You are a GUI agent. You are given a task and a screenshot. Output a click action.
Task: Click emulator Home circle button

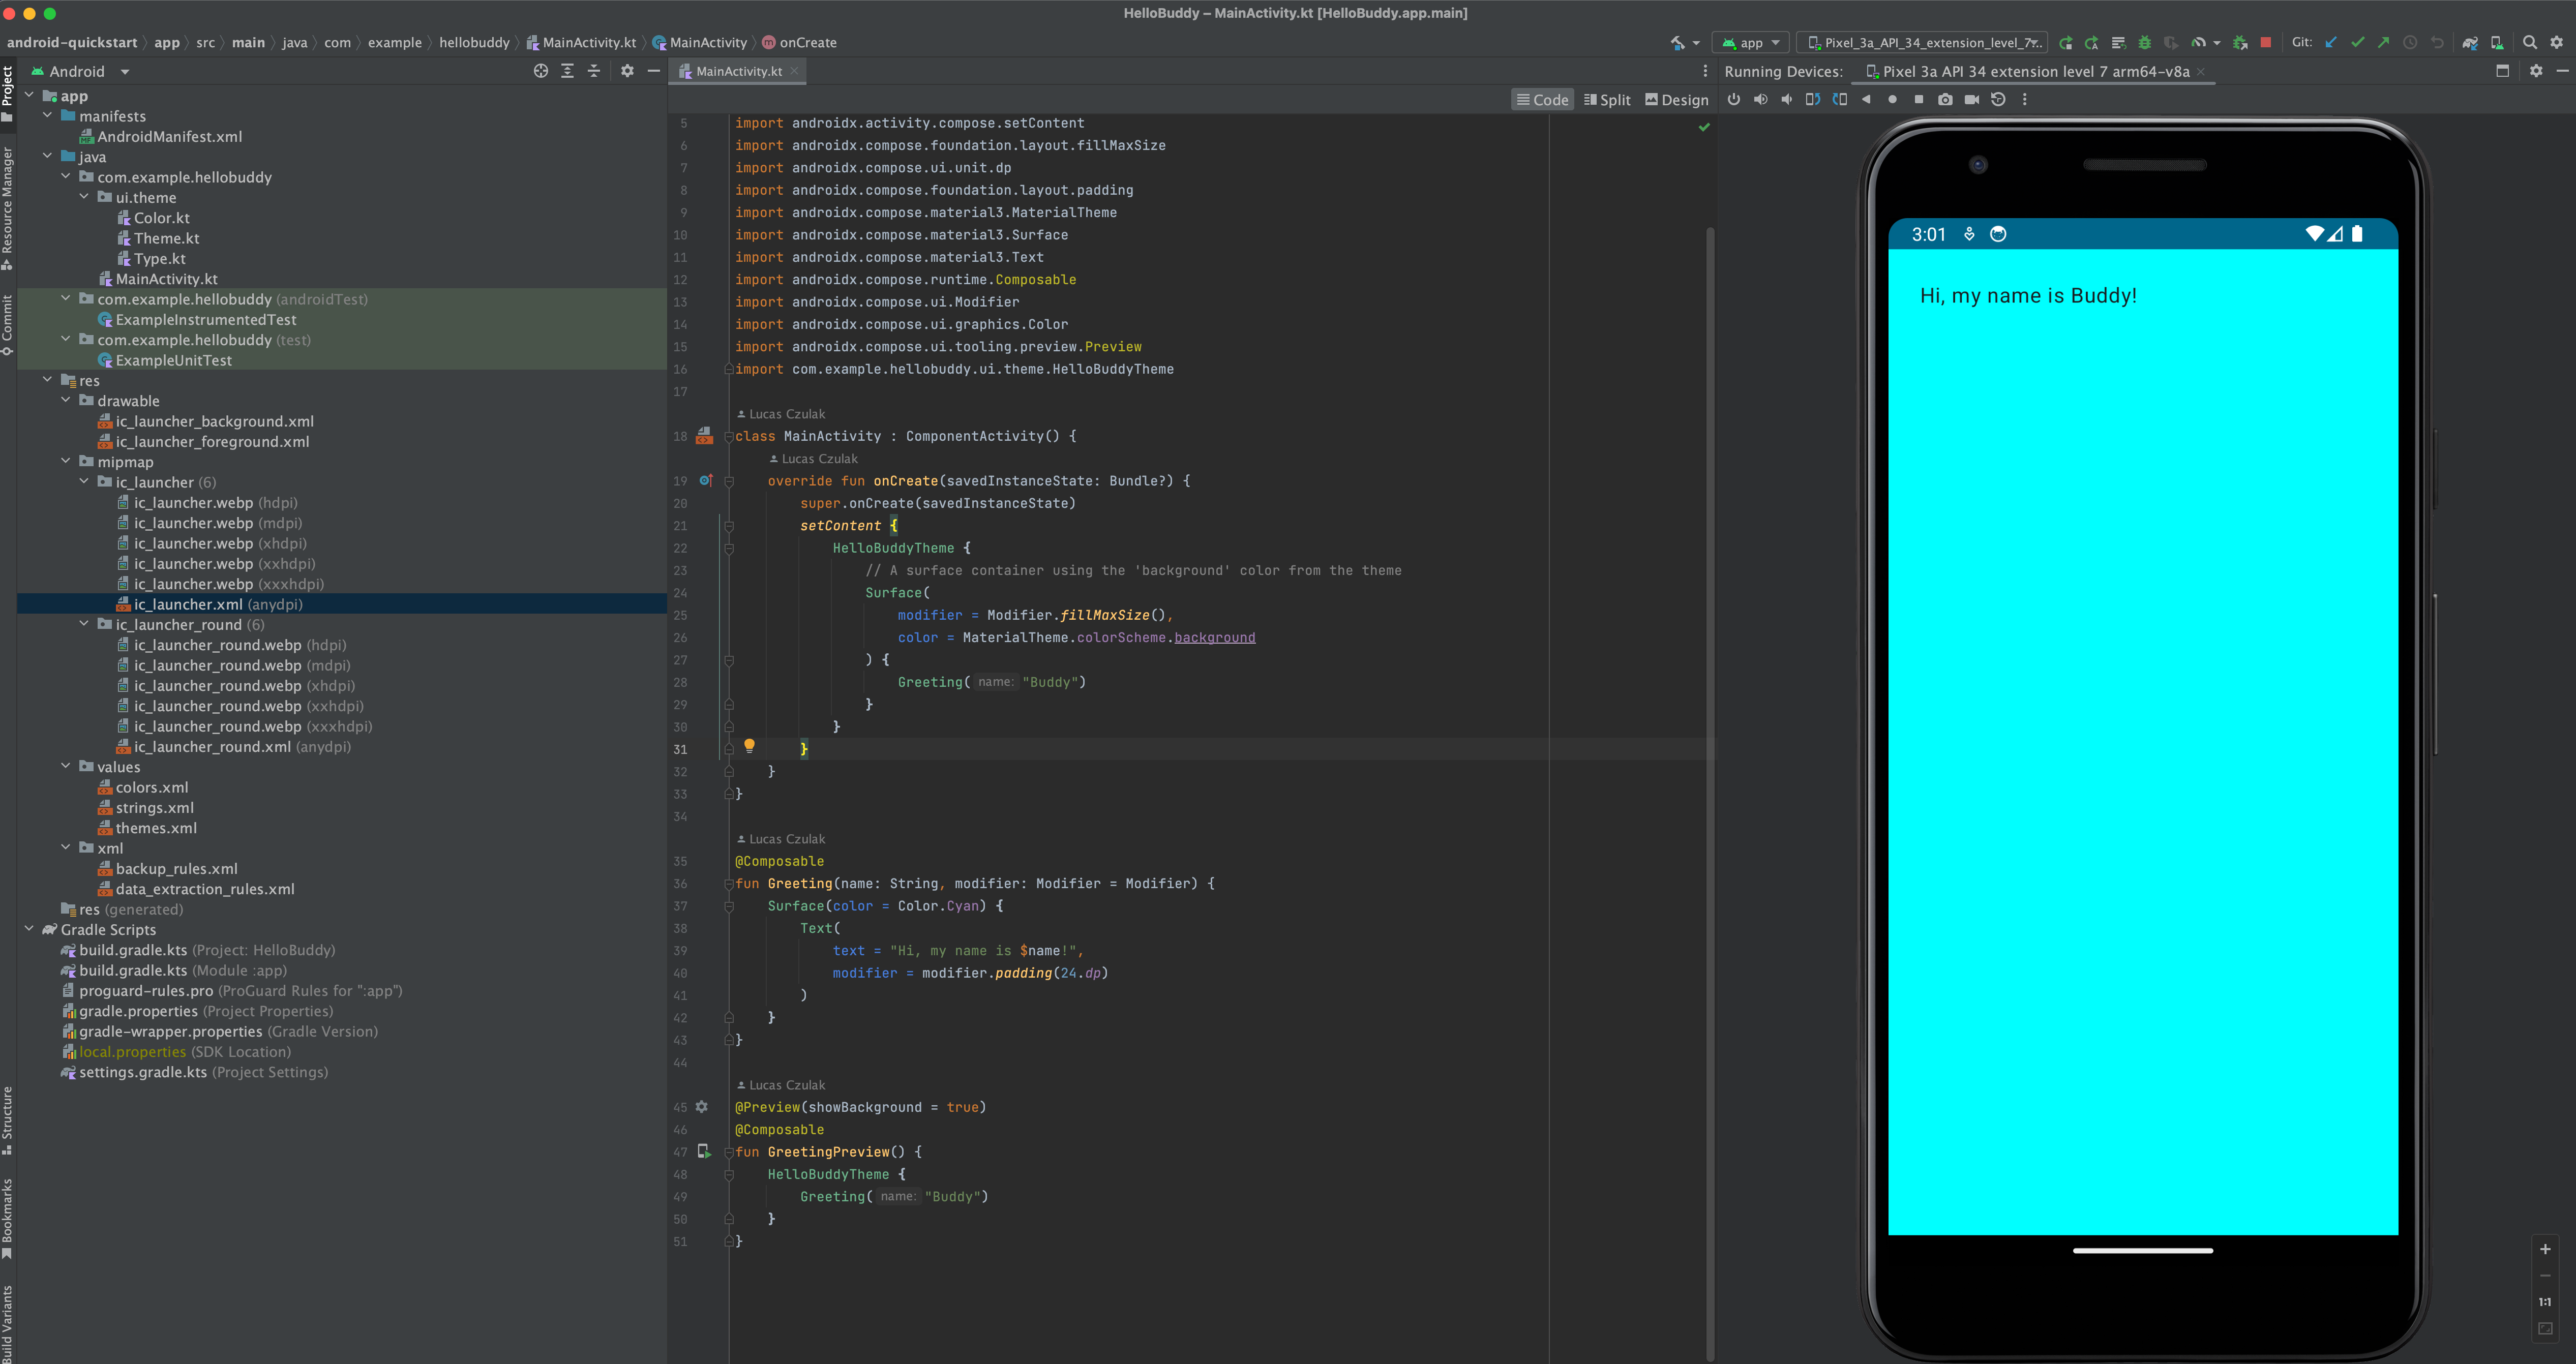coord(1892,99)
